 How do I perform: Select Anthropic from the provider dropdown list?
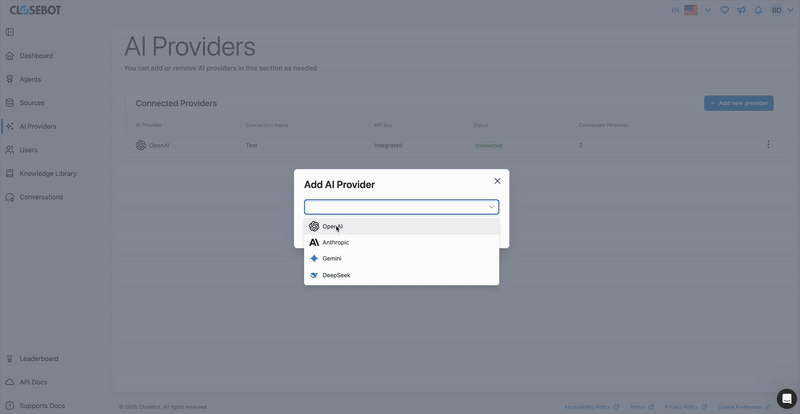(x=402, y=242)
